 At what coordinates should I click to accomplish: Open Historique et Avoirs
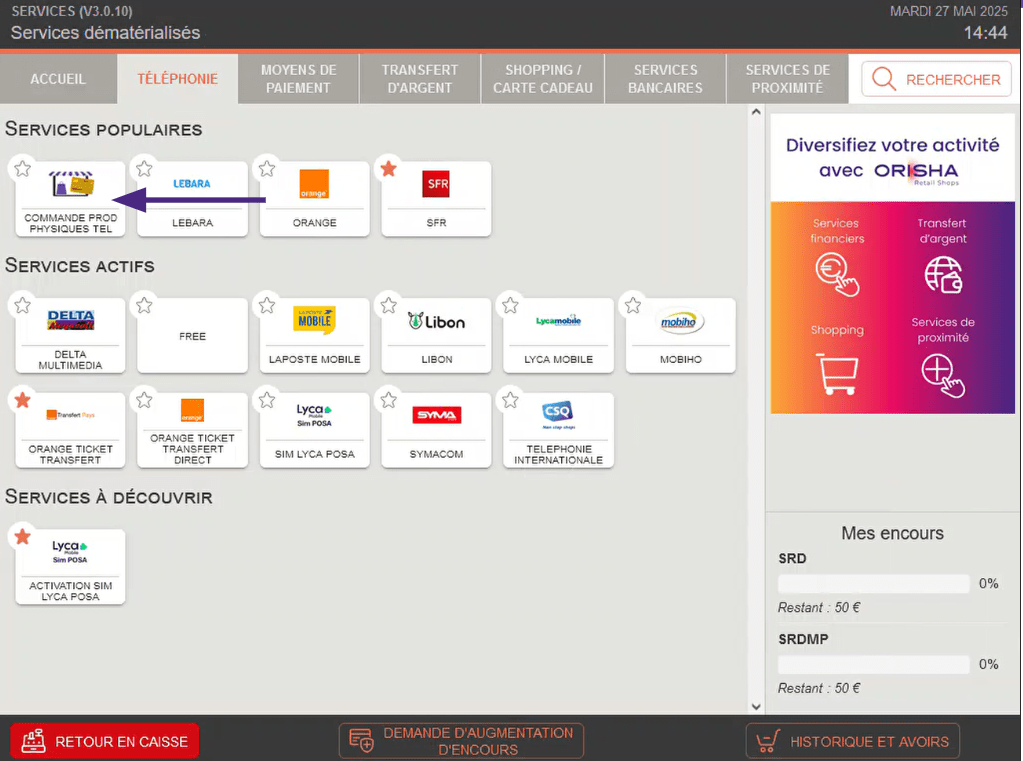(x=853, y=741)
